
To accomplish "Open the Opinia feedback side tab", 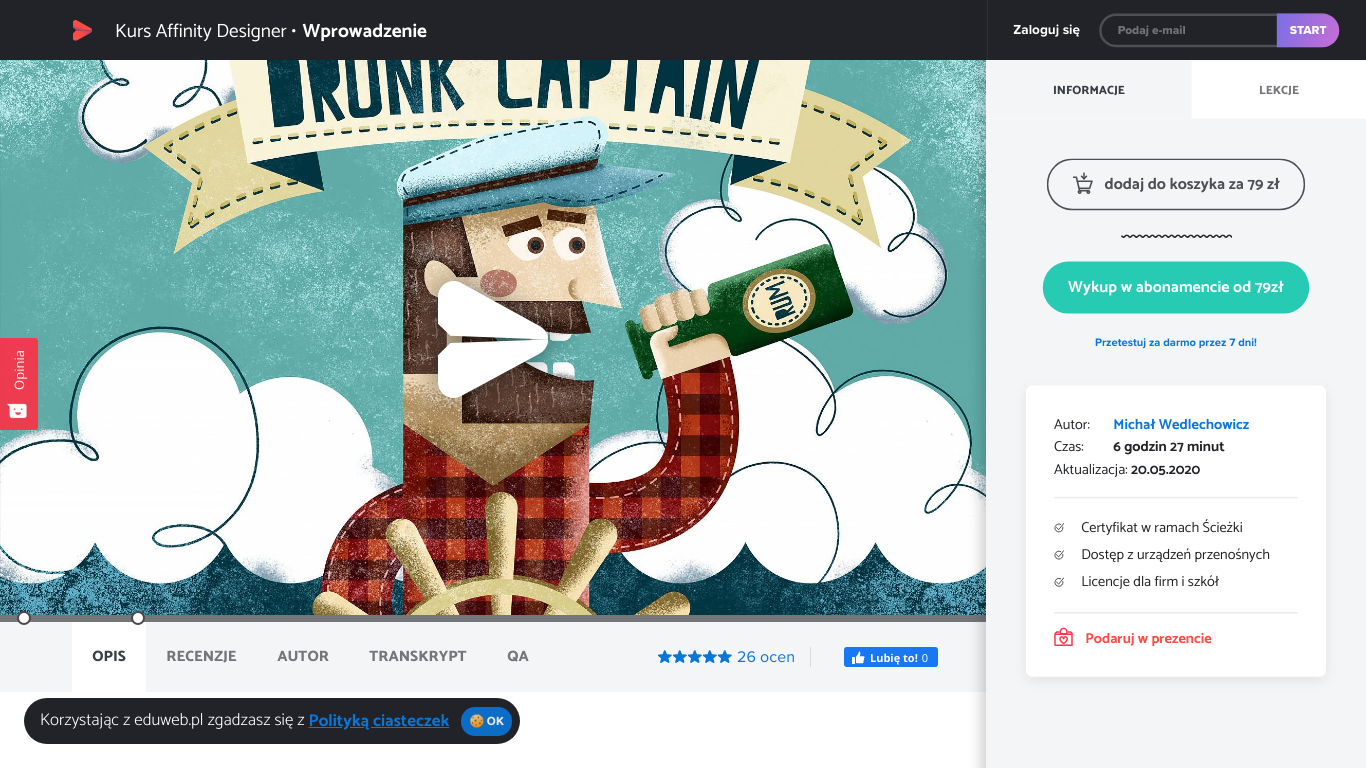I will coord(18,383).
